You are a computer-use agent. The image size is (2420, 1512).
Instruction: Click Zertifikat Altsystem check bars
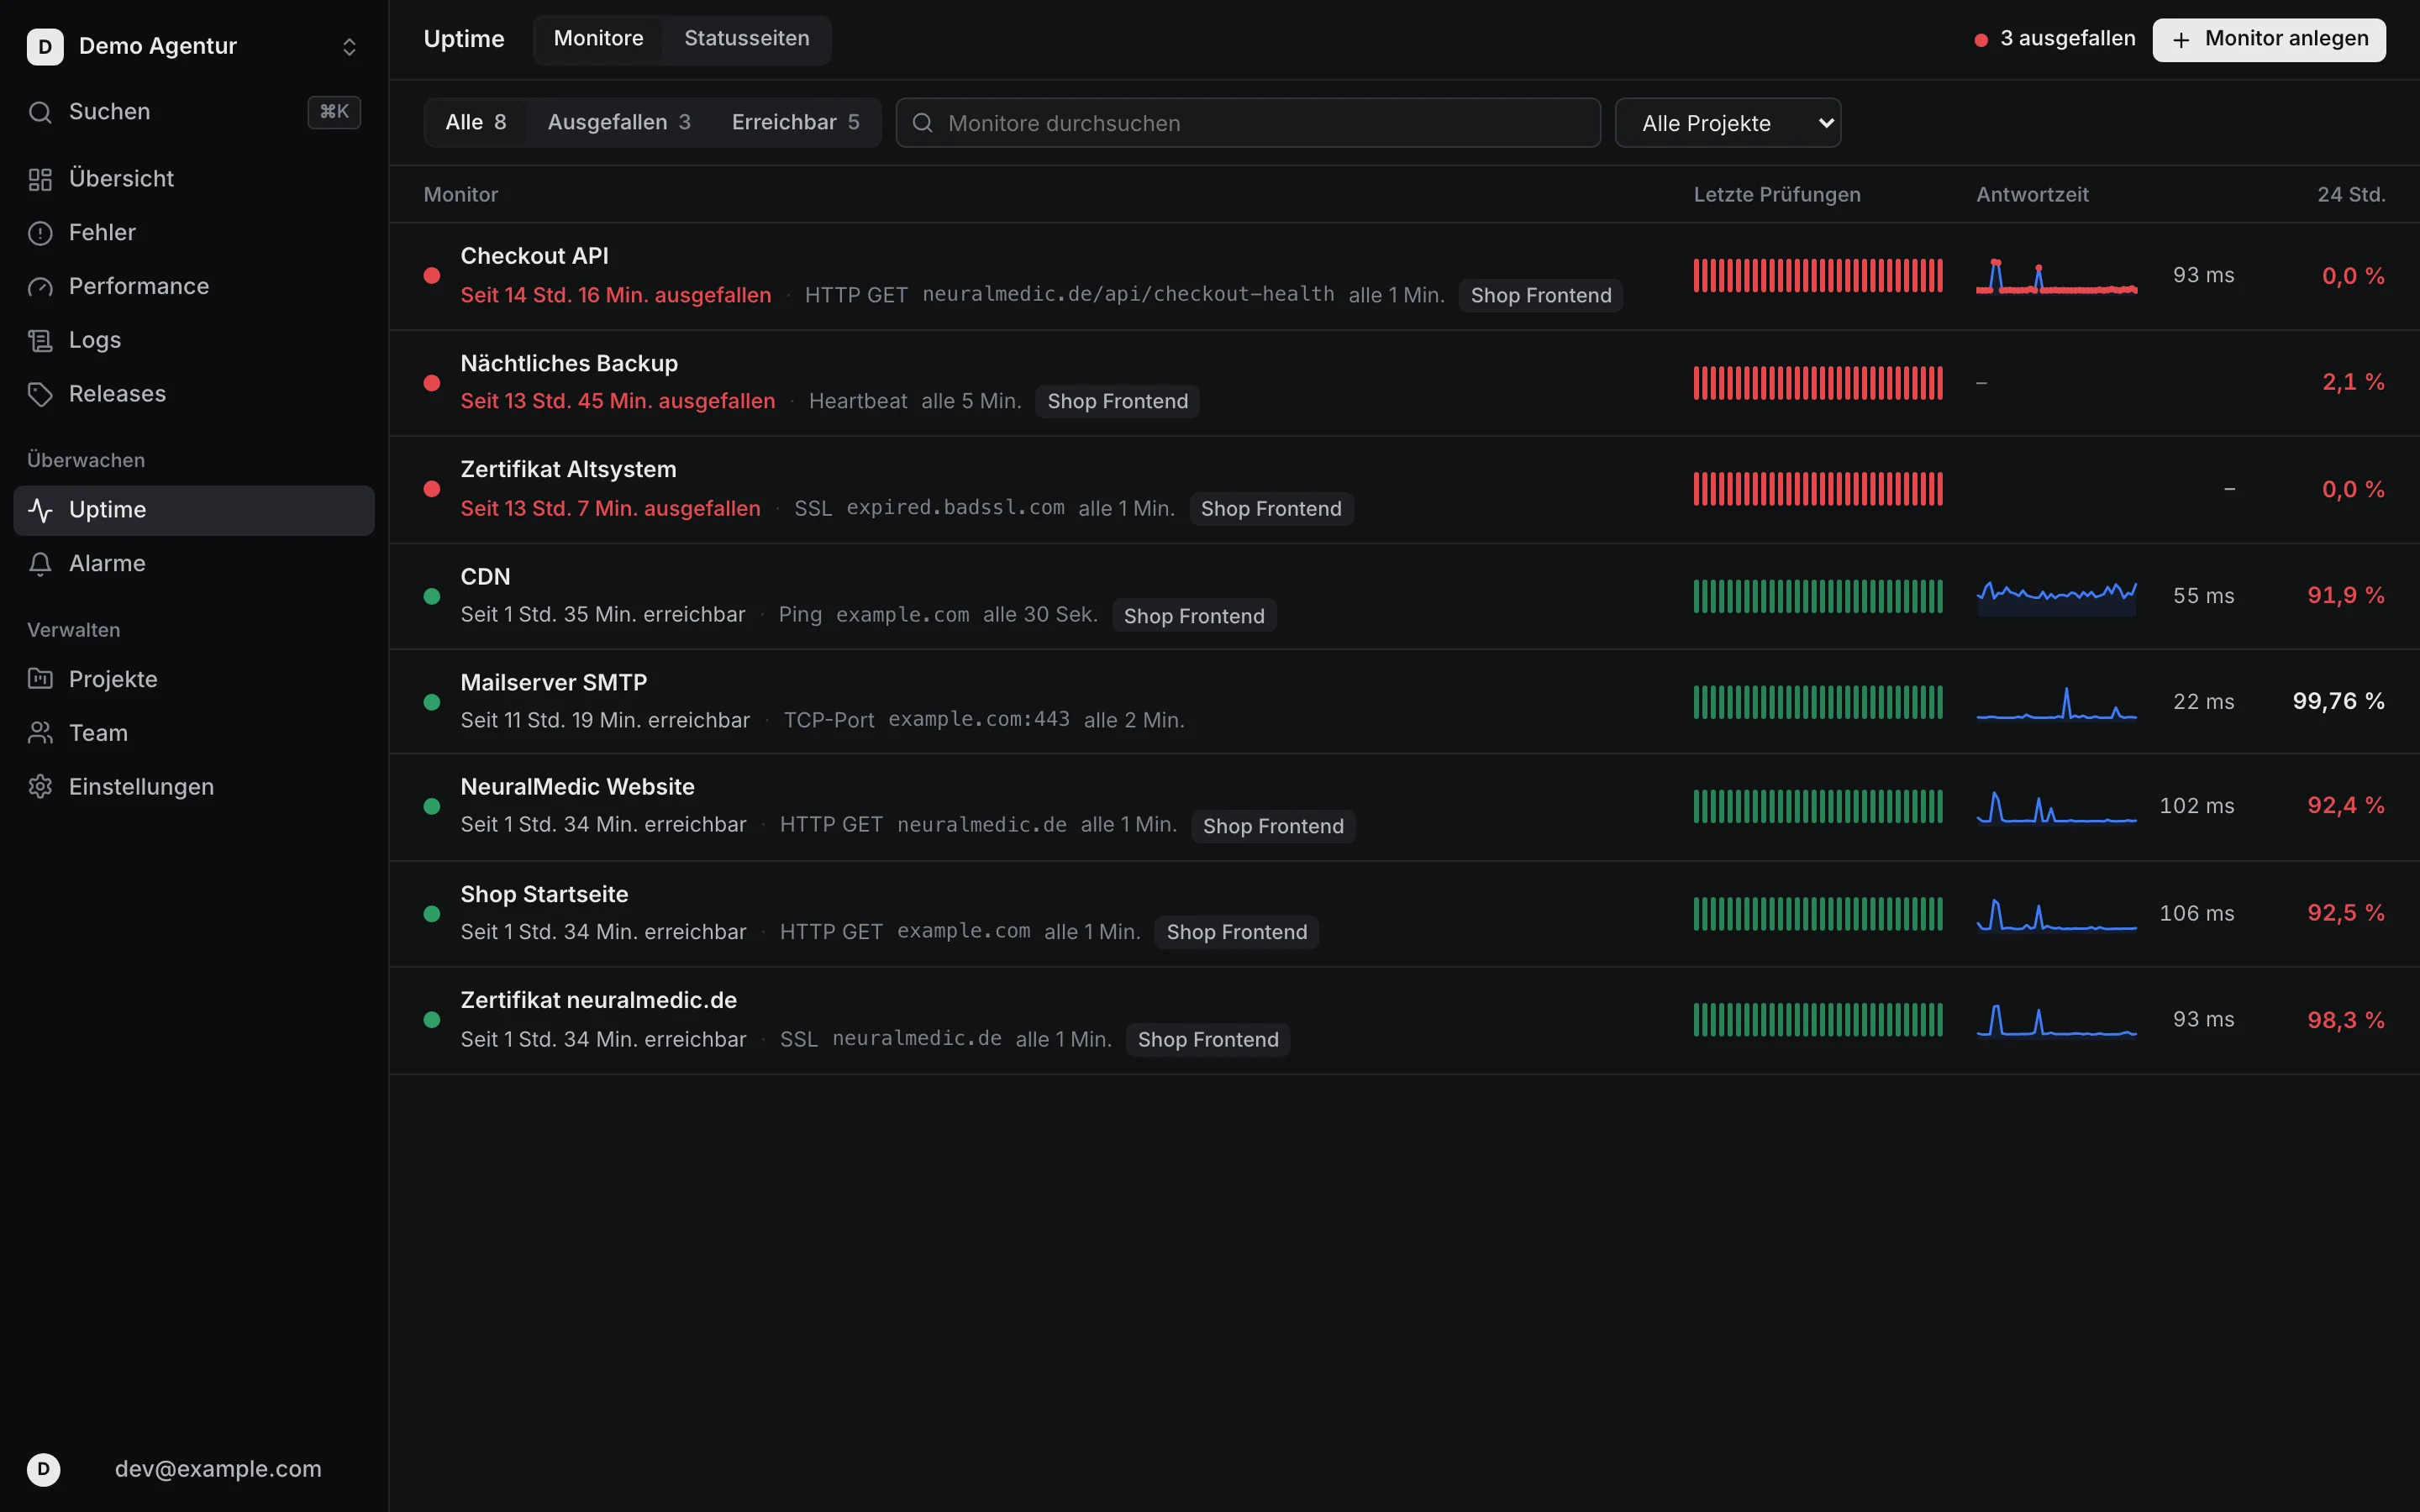[1818, 489]
